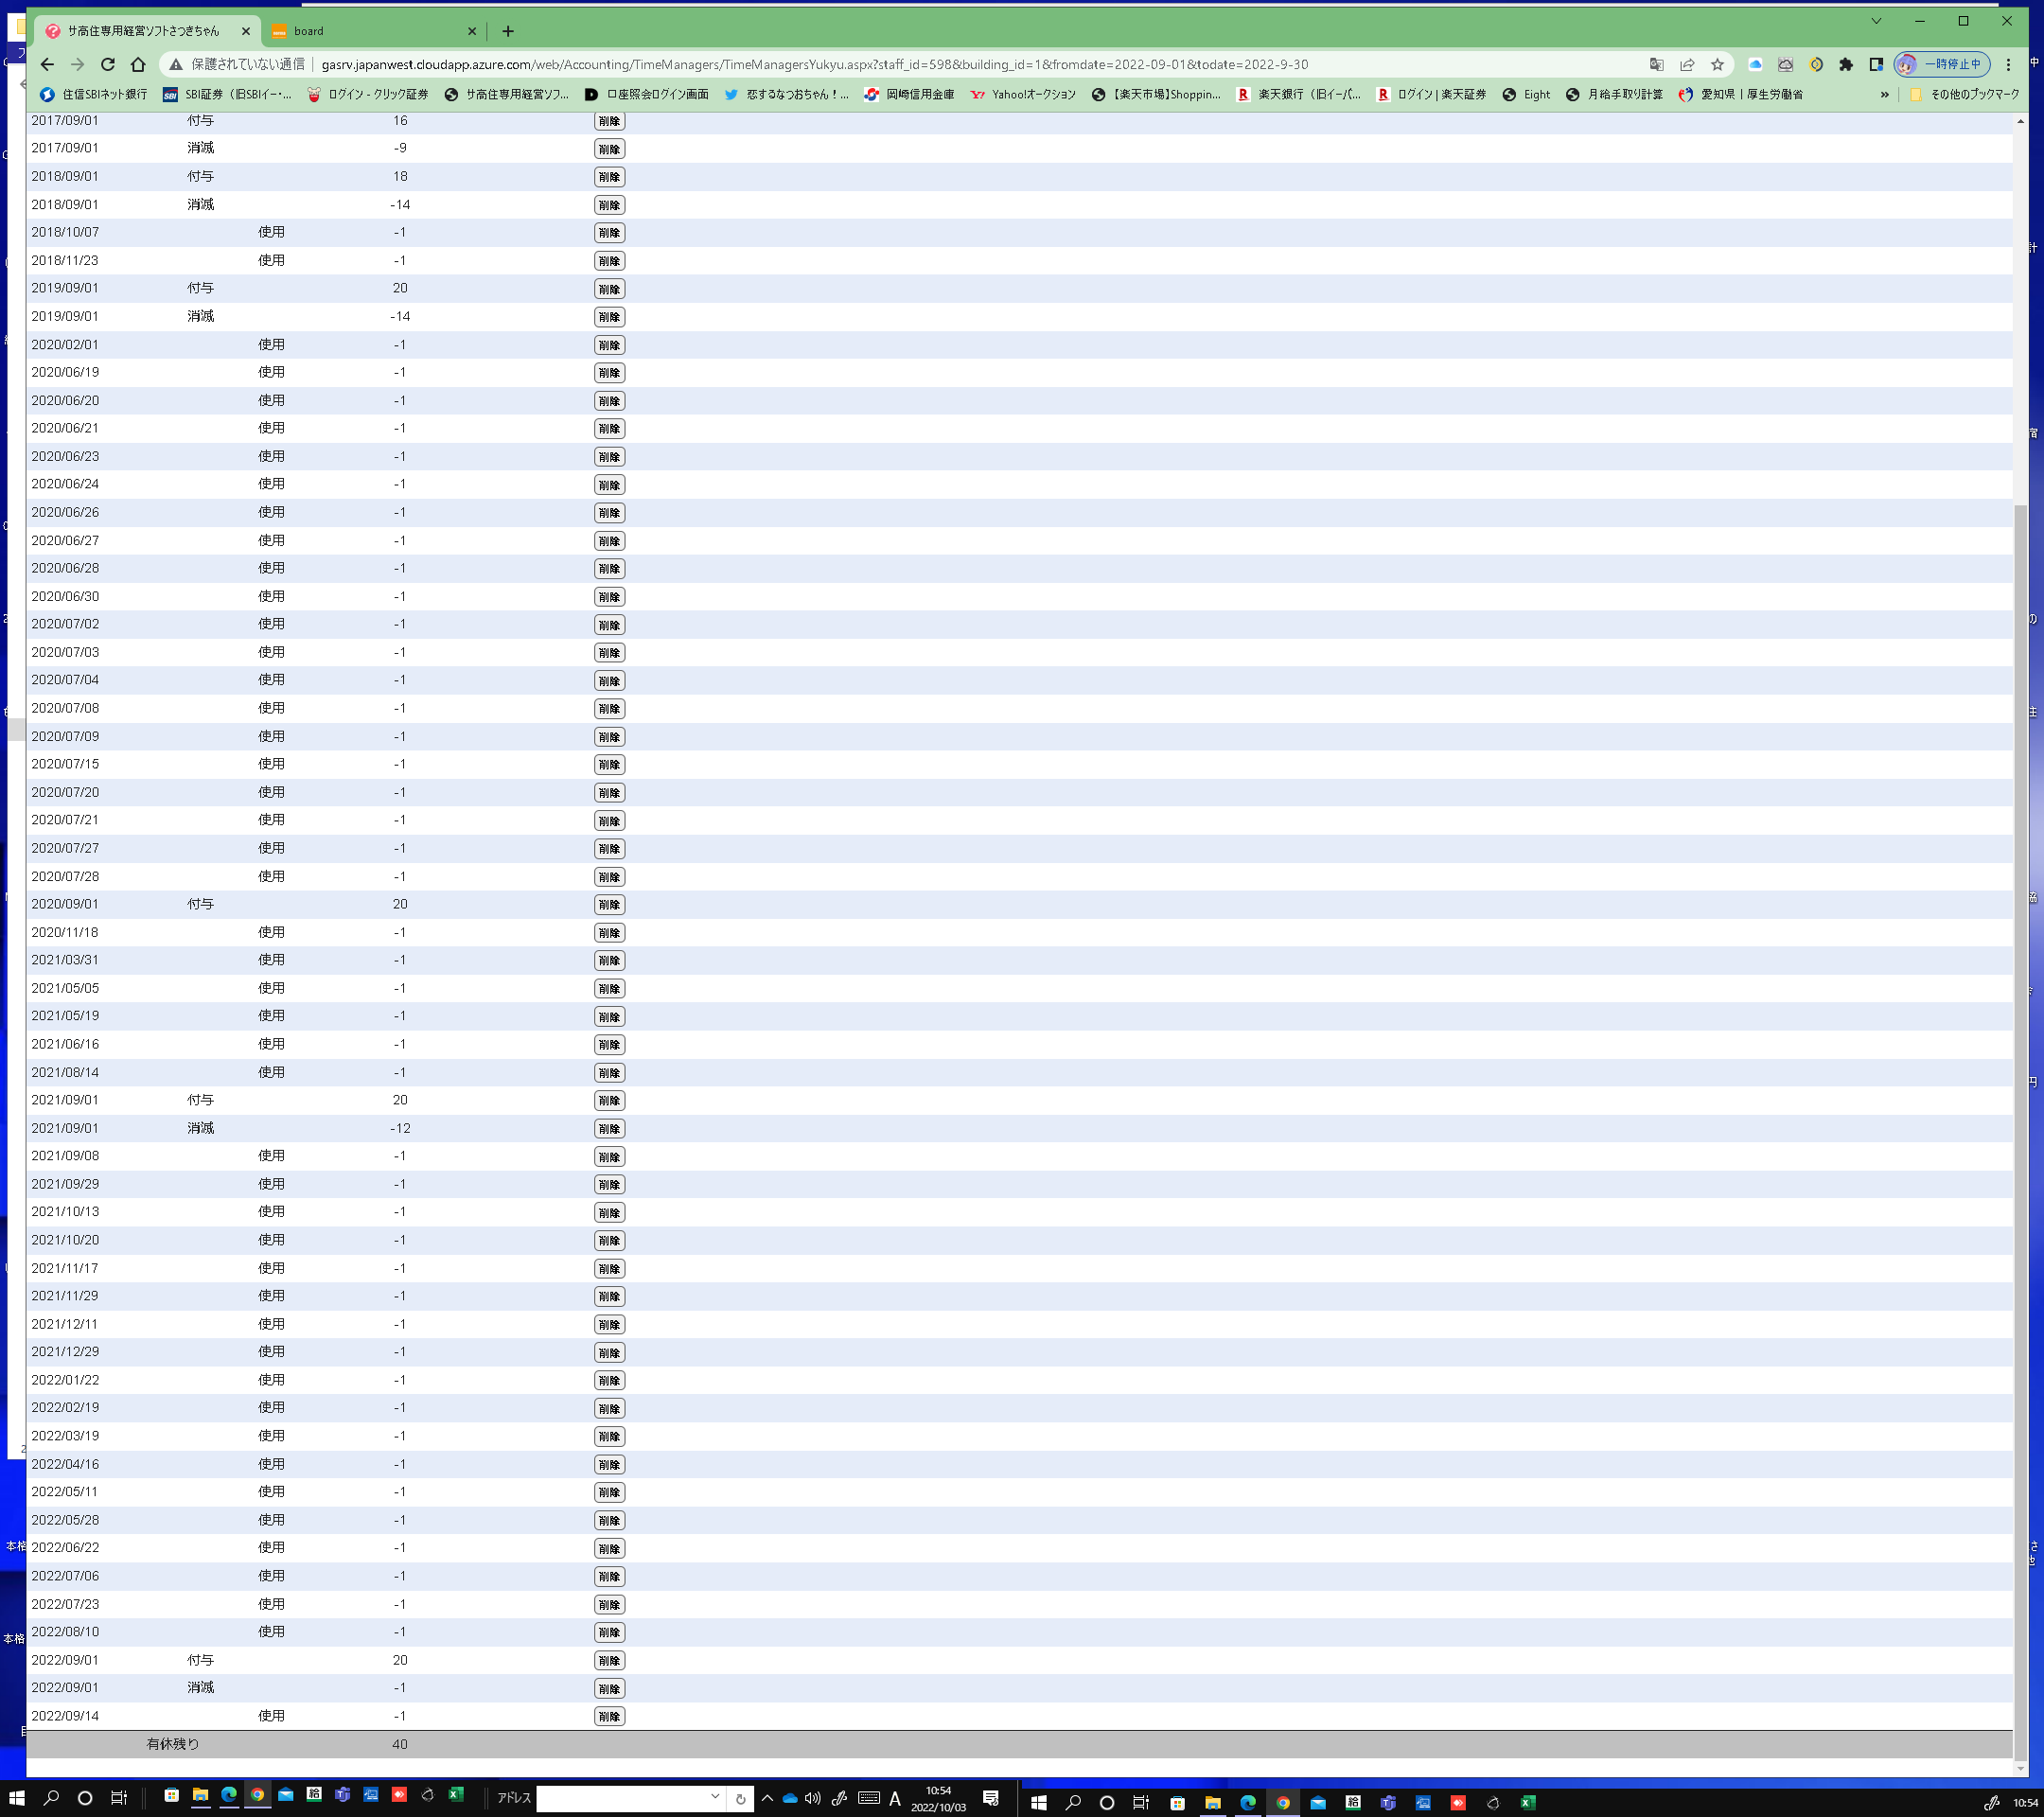This screenshot has width=2044, height=1817.
Task: Click the share page icon in address bar
Action: click(1687, 64)
